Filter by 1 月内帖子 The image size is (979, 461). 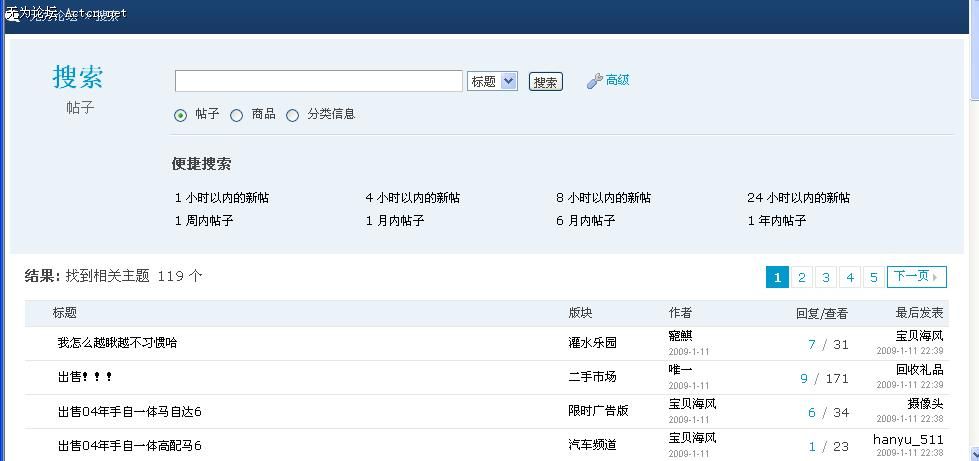pos(395,221)
